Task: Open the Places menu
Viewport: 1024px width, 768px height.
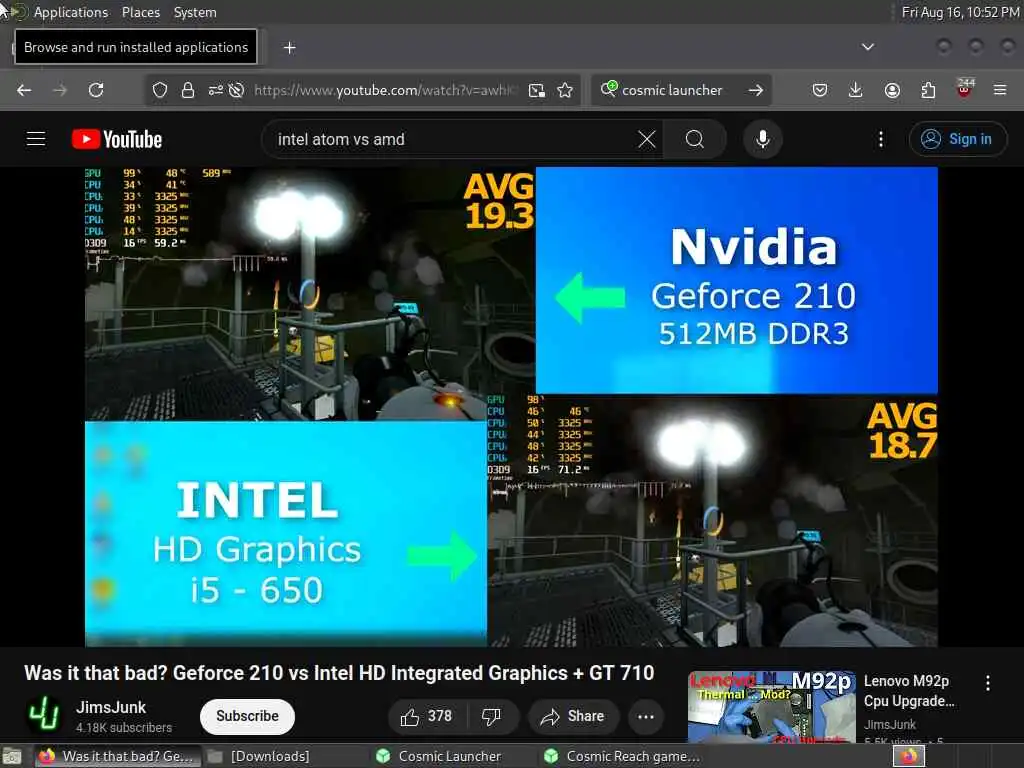Action: tap(141, 12)
